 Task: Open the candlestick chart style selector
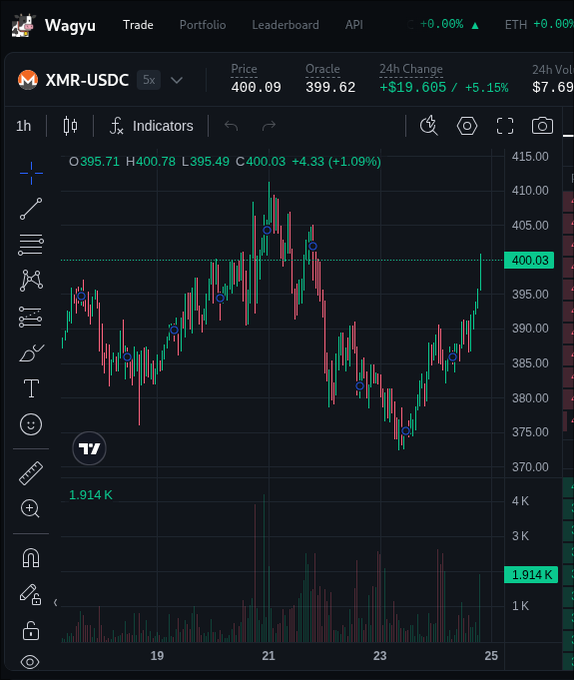[x=70, y=126]
